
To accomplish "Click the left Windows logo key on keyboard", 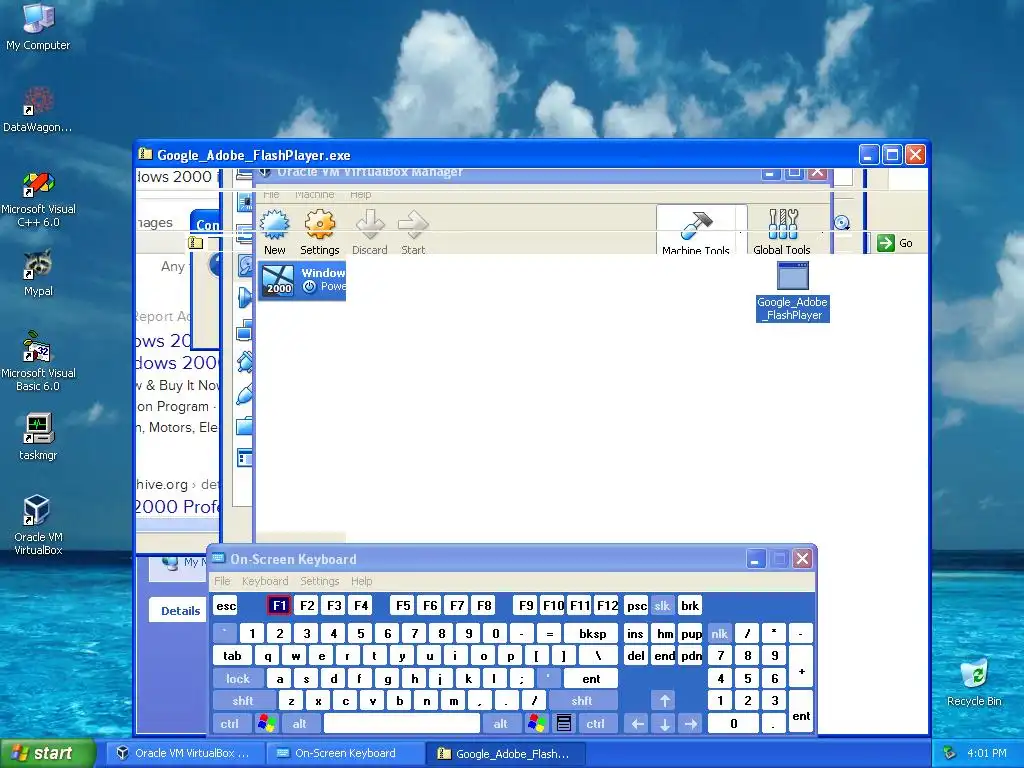I will coord(266,724).
